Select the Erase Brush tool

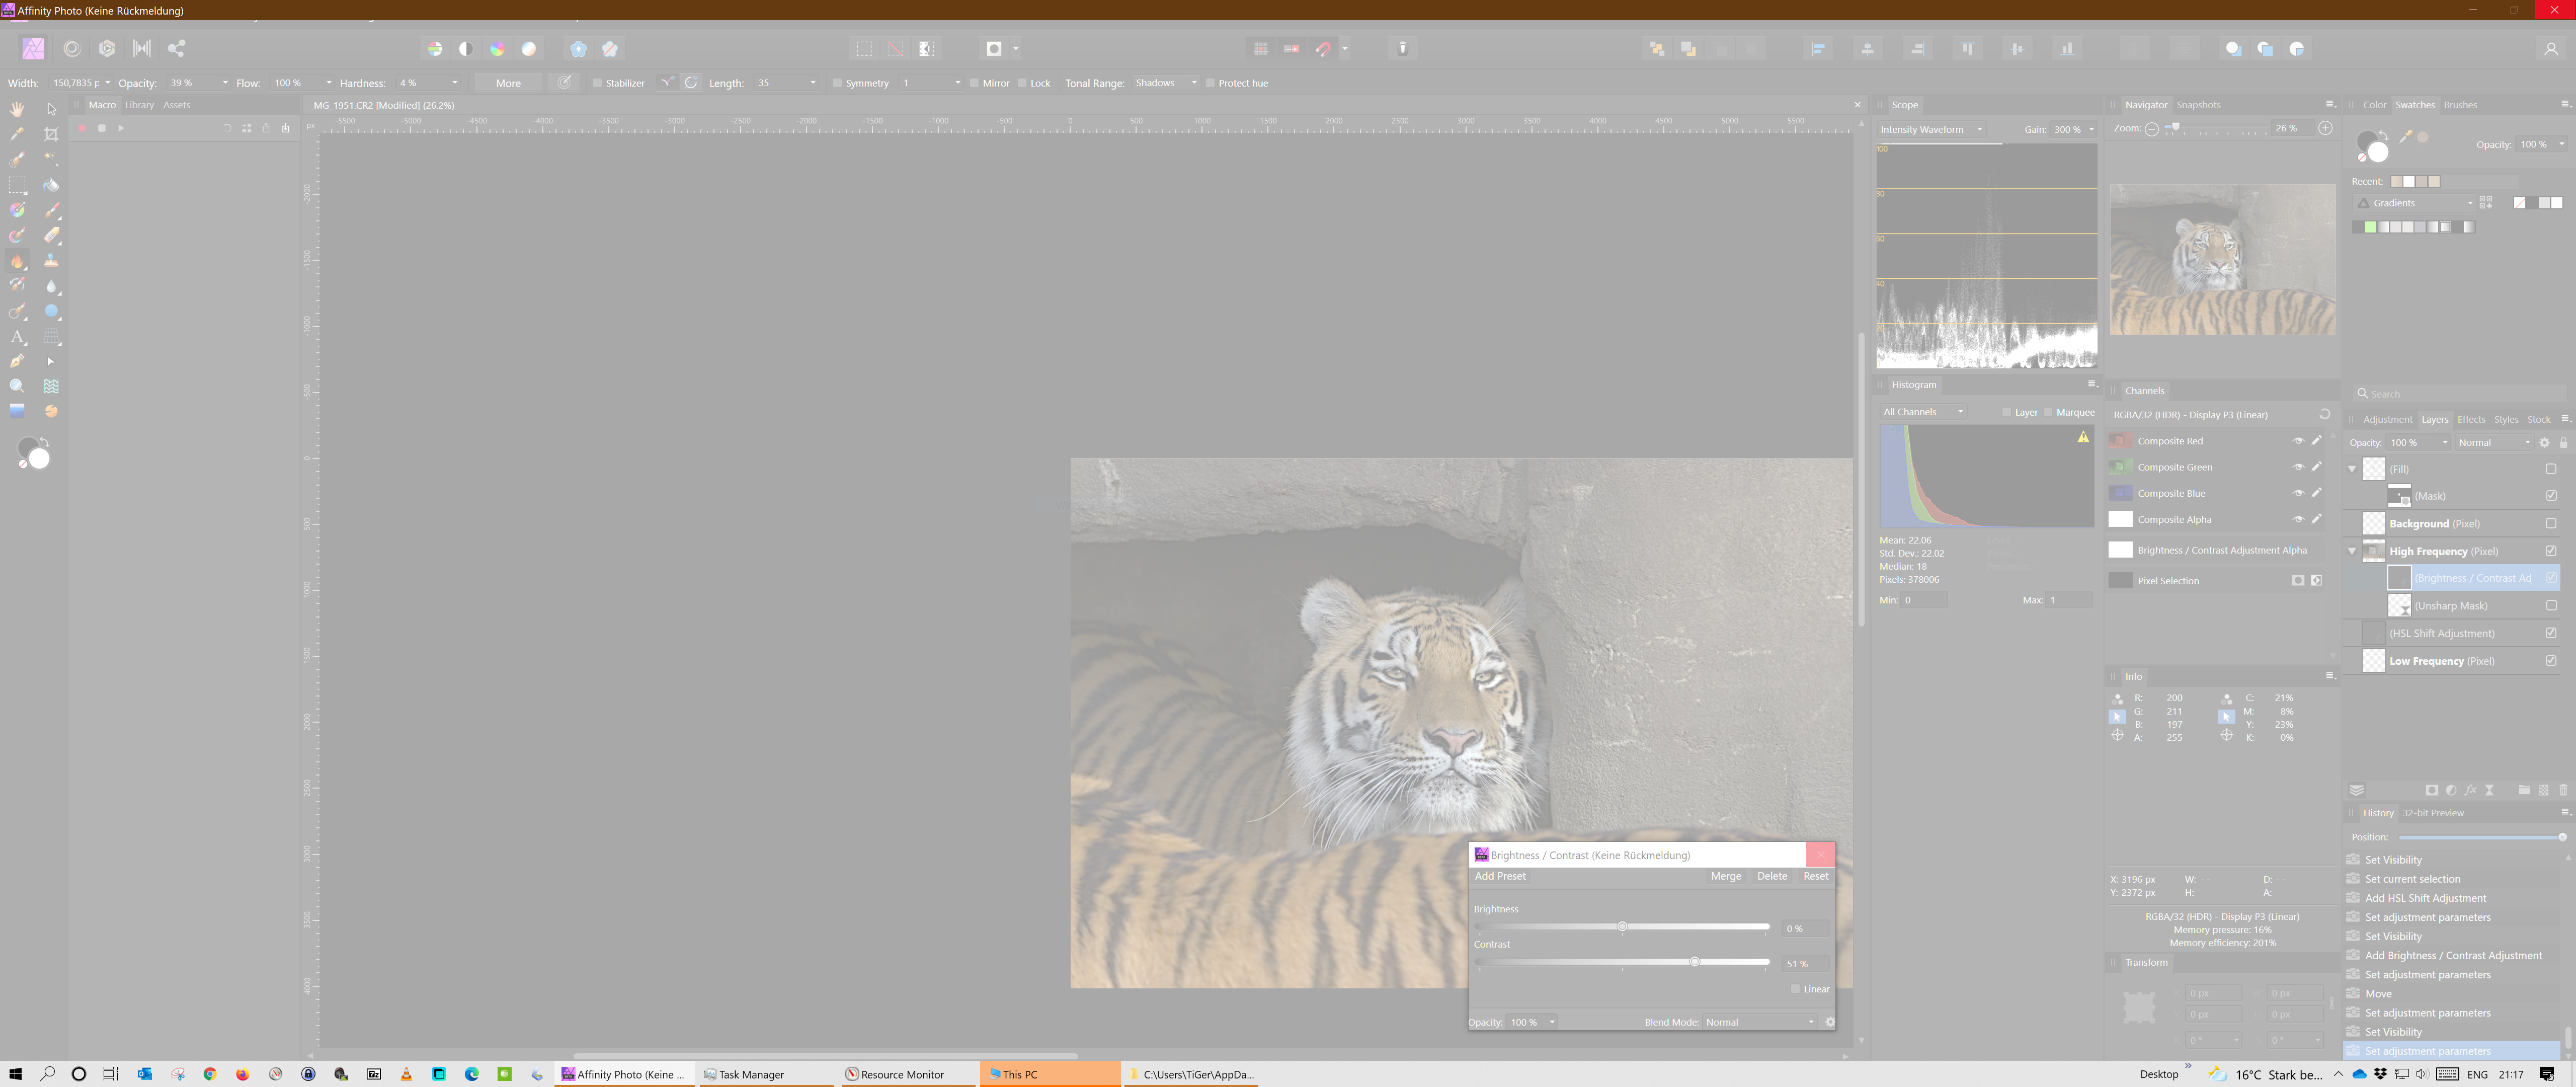tap(51, 235)
